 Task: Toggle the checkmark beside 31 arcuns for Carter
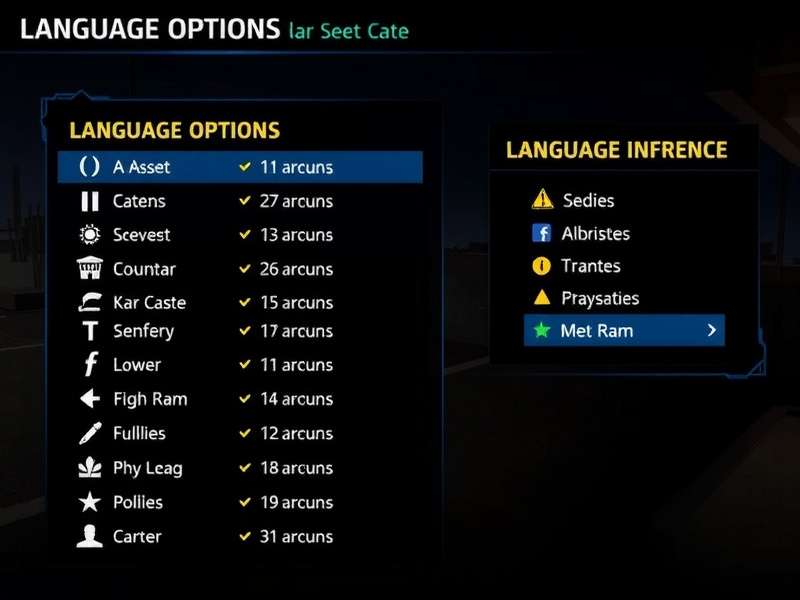(x=243, y=537)
